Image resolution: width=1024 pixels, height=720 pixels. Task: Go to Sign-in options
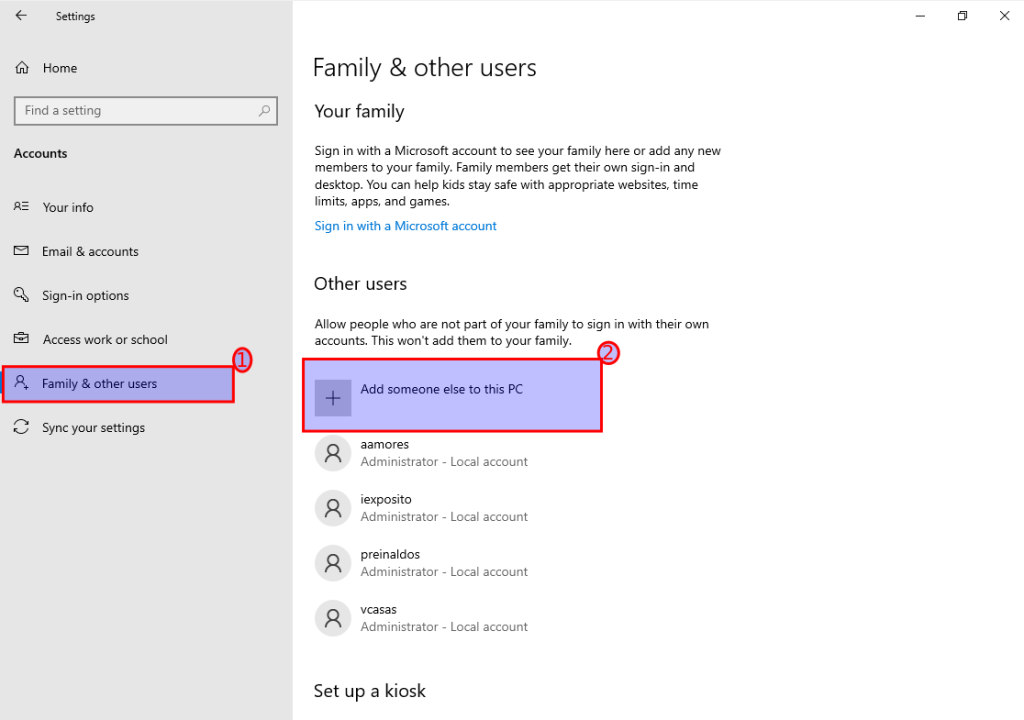pyautogui.click(x=85, y=296)
